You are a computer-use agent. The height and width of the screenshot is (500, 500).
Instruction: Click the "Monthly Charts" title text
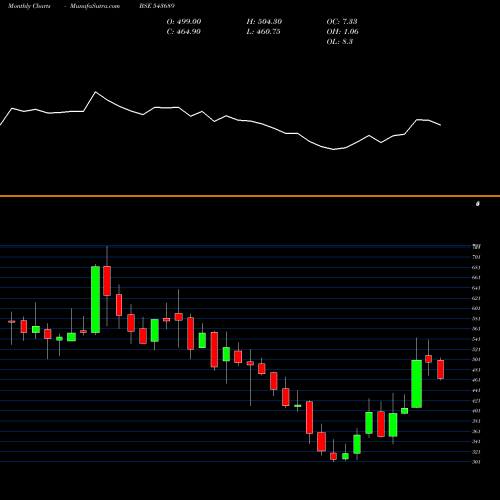pos(29,6)
